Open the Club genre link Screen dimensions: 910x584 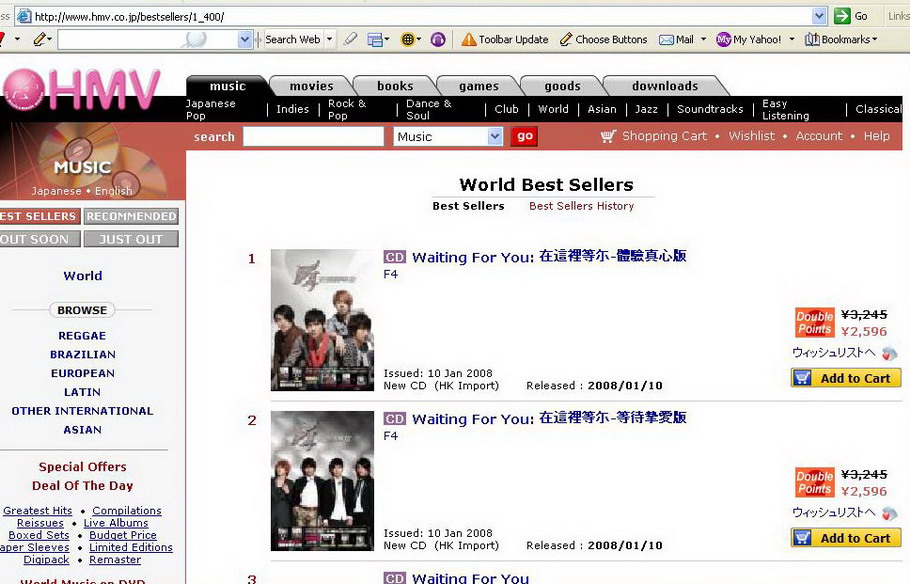506,109
